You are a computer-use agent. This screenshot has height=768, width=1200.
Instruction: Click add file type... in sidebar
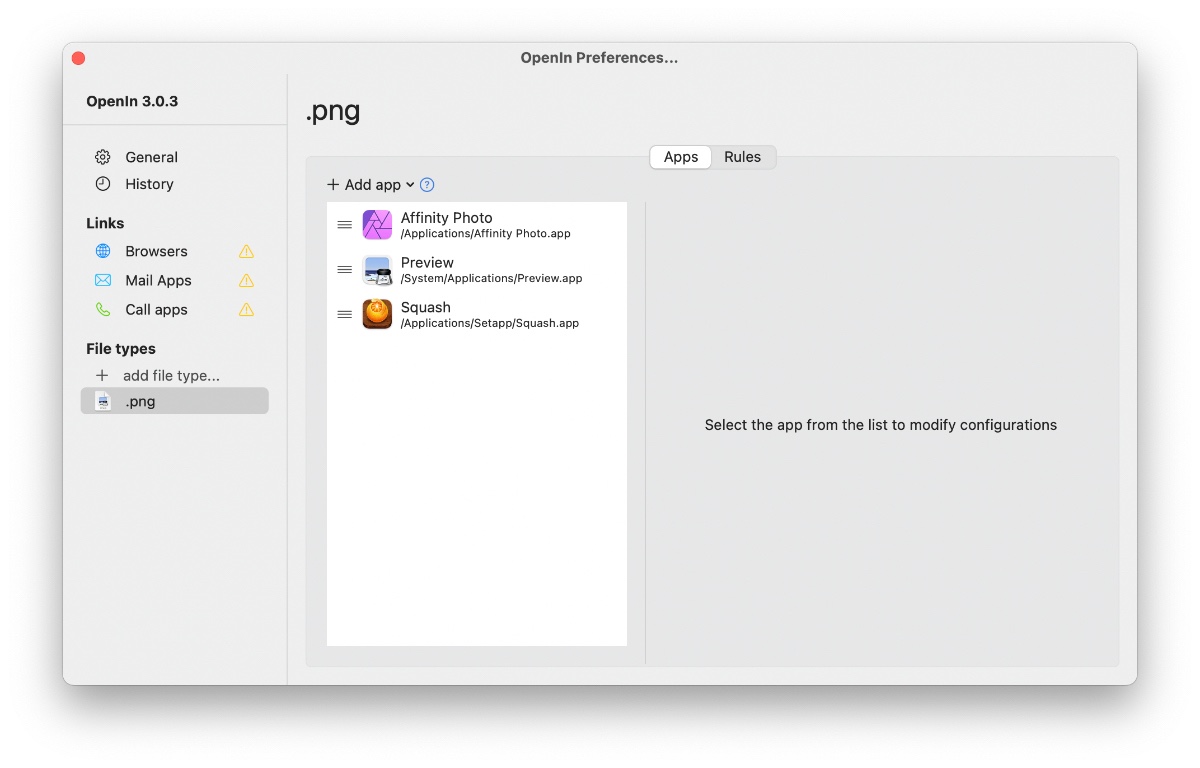click(x=171, y=375)
